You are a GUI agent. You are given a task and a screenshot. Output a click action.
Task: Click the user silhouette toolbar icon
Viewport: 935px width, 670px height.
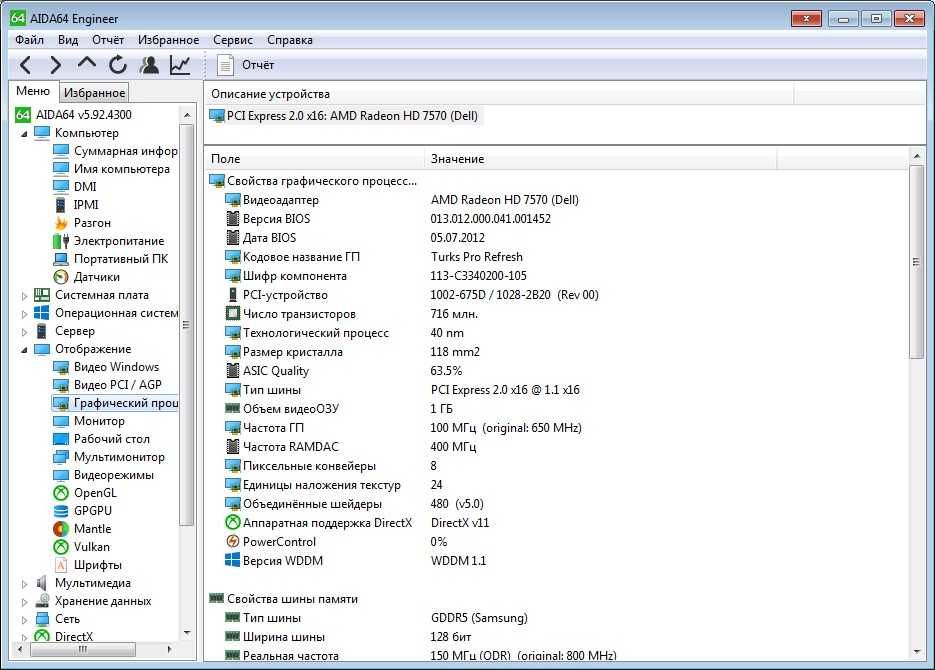pyautogui.click(x=149, y=64)
